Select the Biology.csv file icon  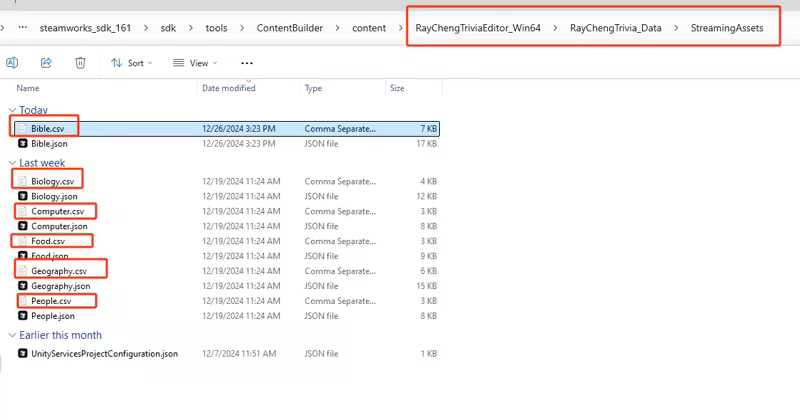[23, 181]
